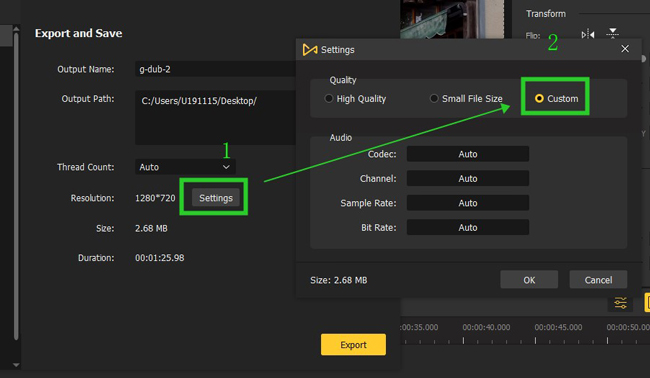Click the horizontal flip icon
The height and width of the screenshot is (378, 650).
(x=588, y=34)
